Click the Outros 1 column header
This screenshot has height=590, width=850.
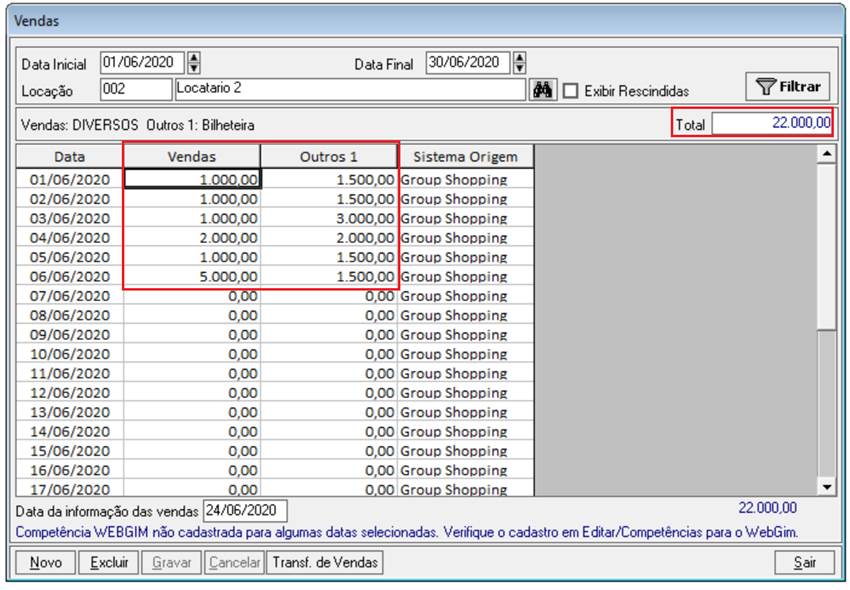coord(329,157)
